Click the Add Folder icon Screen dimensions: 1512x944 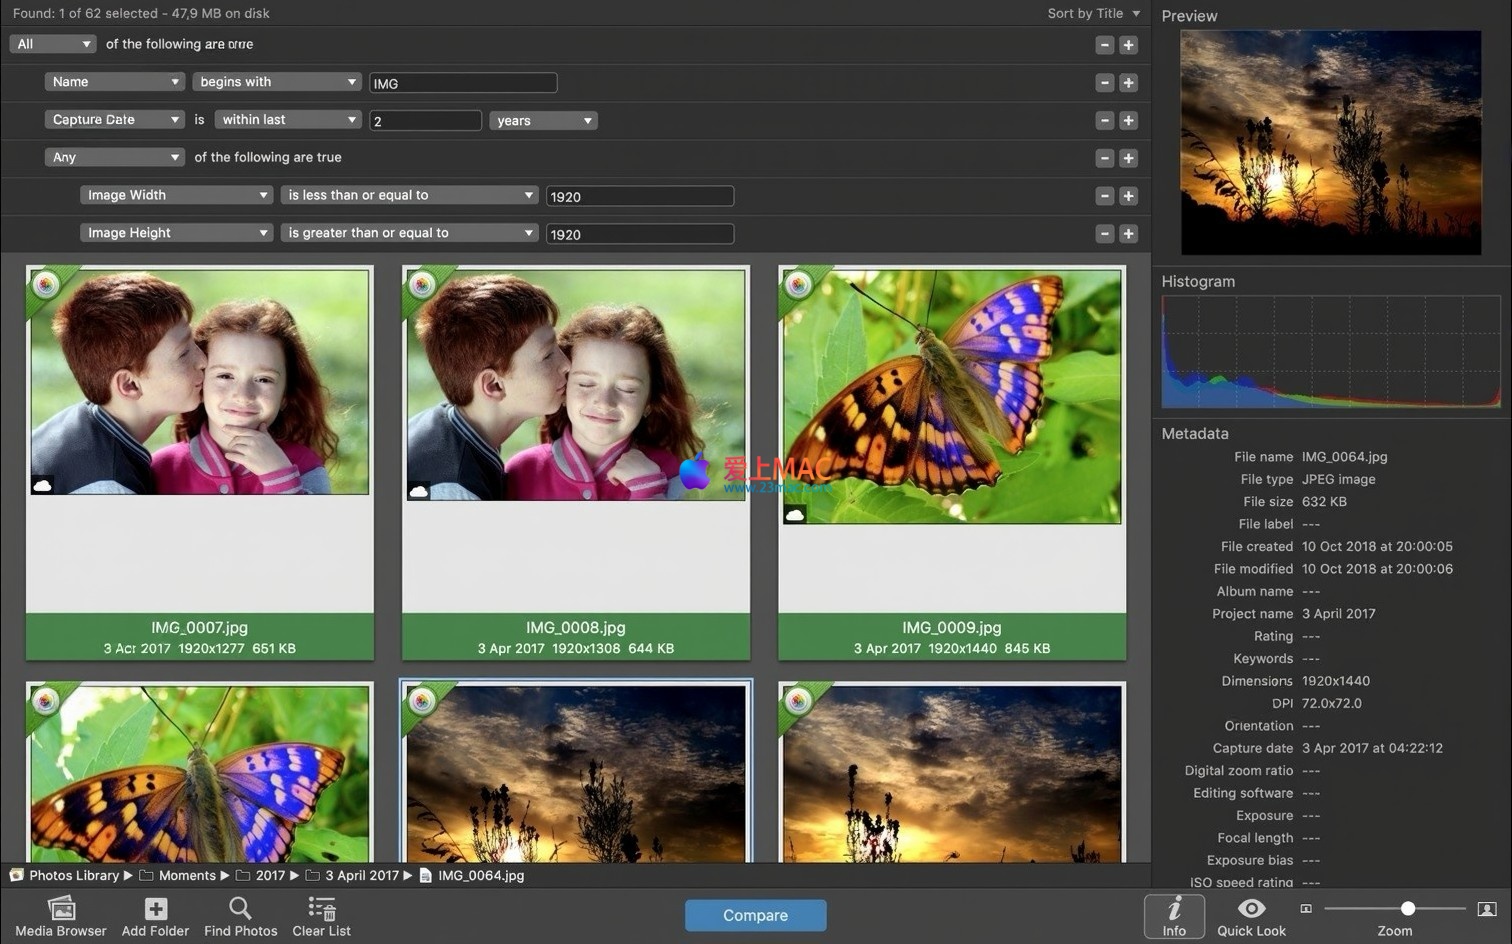click(x=155, y=909)
